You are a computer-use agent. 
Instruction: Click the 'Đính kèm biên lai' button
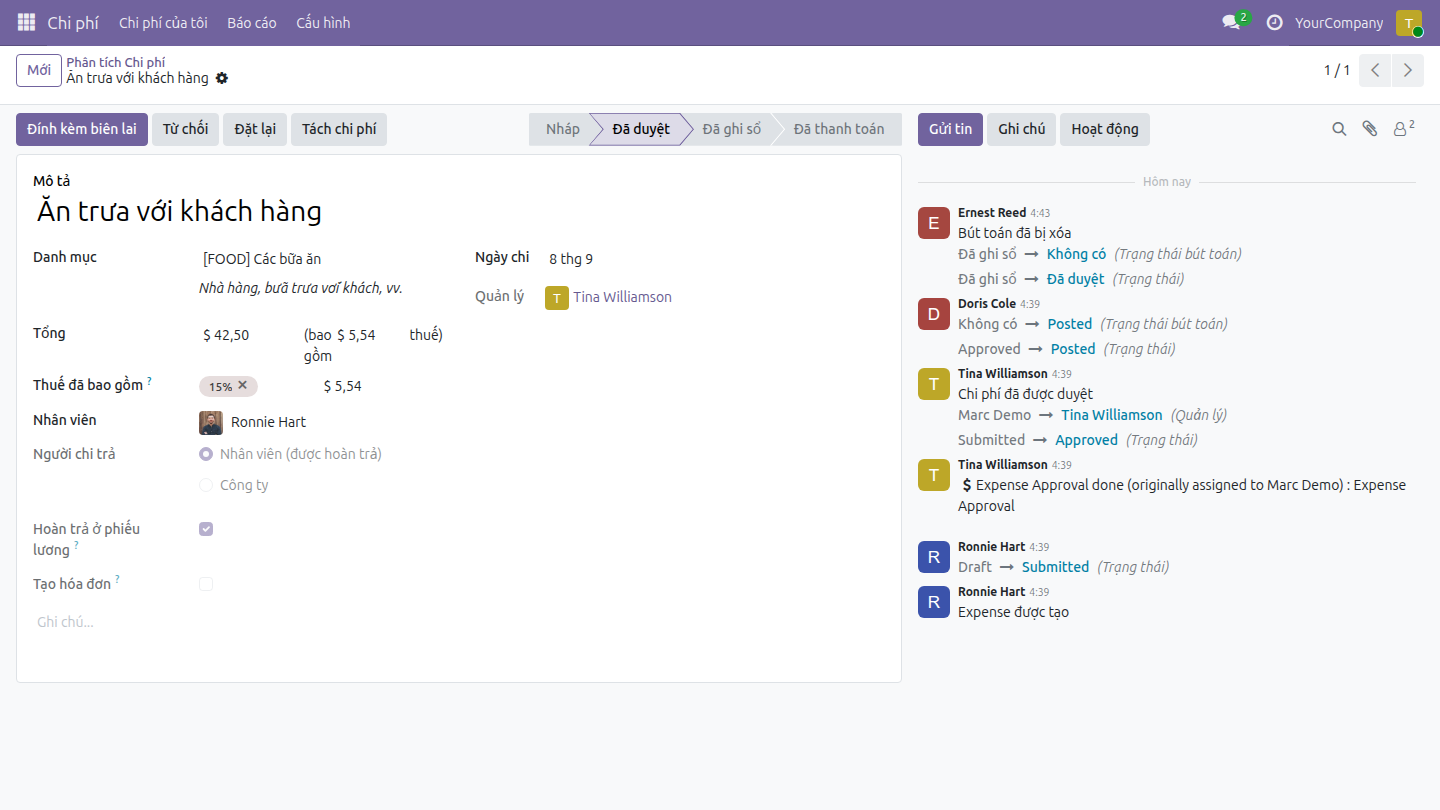82,129
